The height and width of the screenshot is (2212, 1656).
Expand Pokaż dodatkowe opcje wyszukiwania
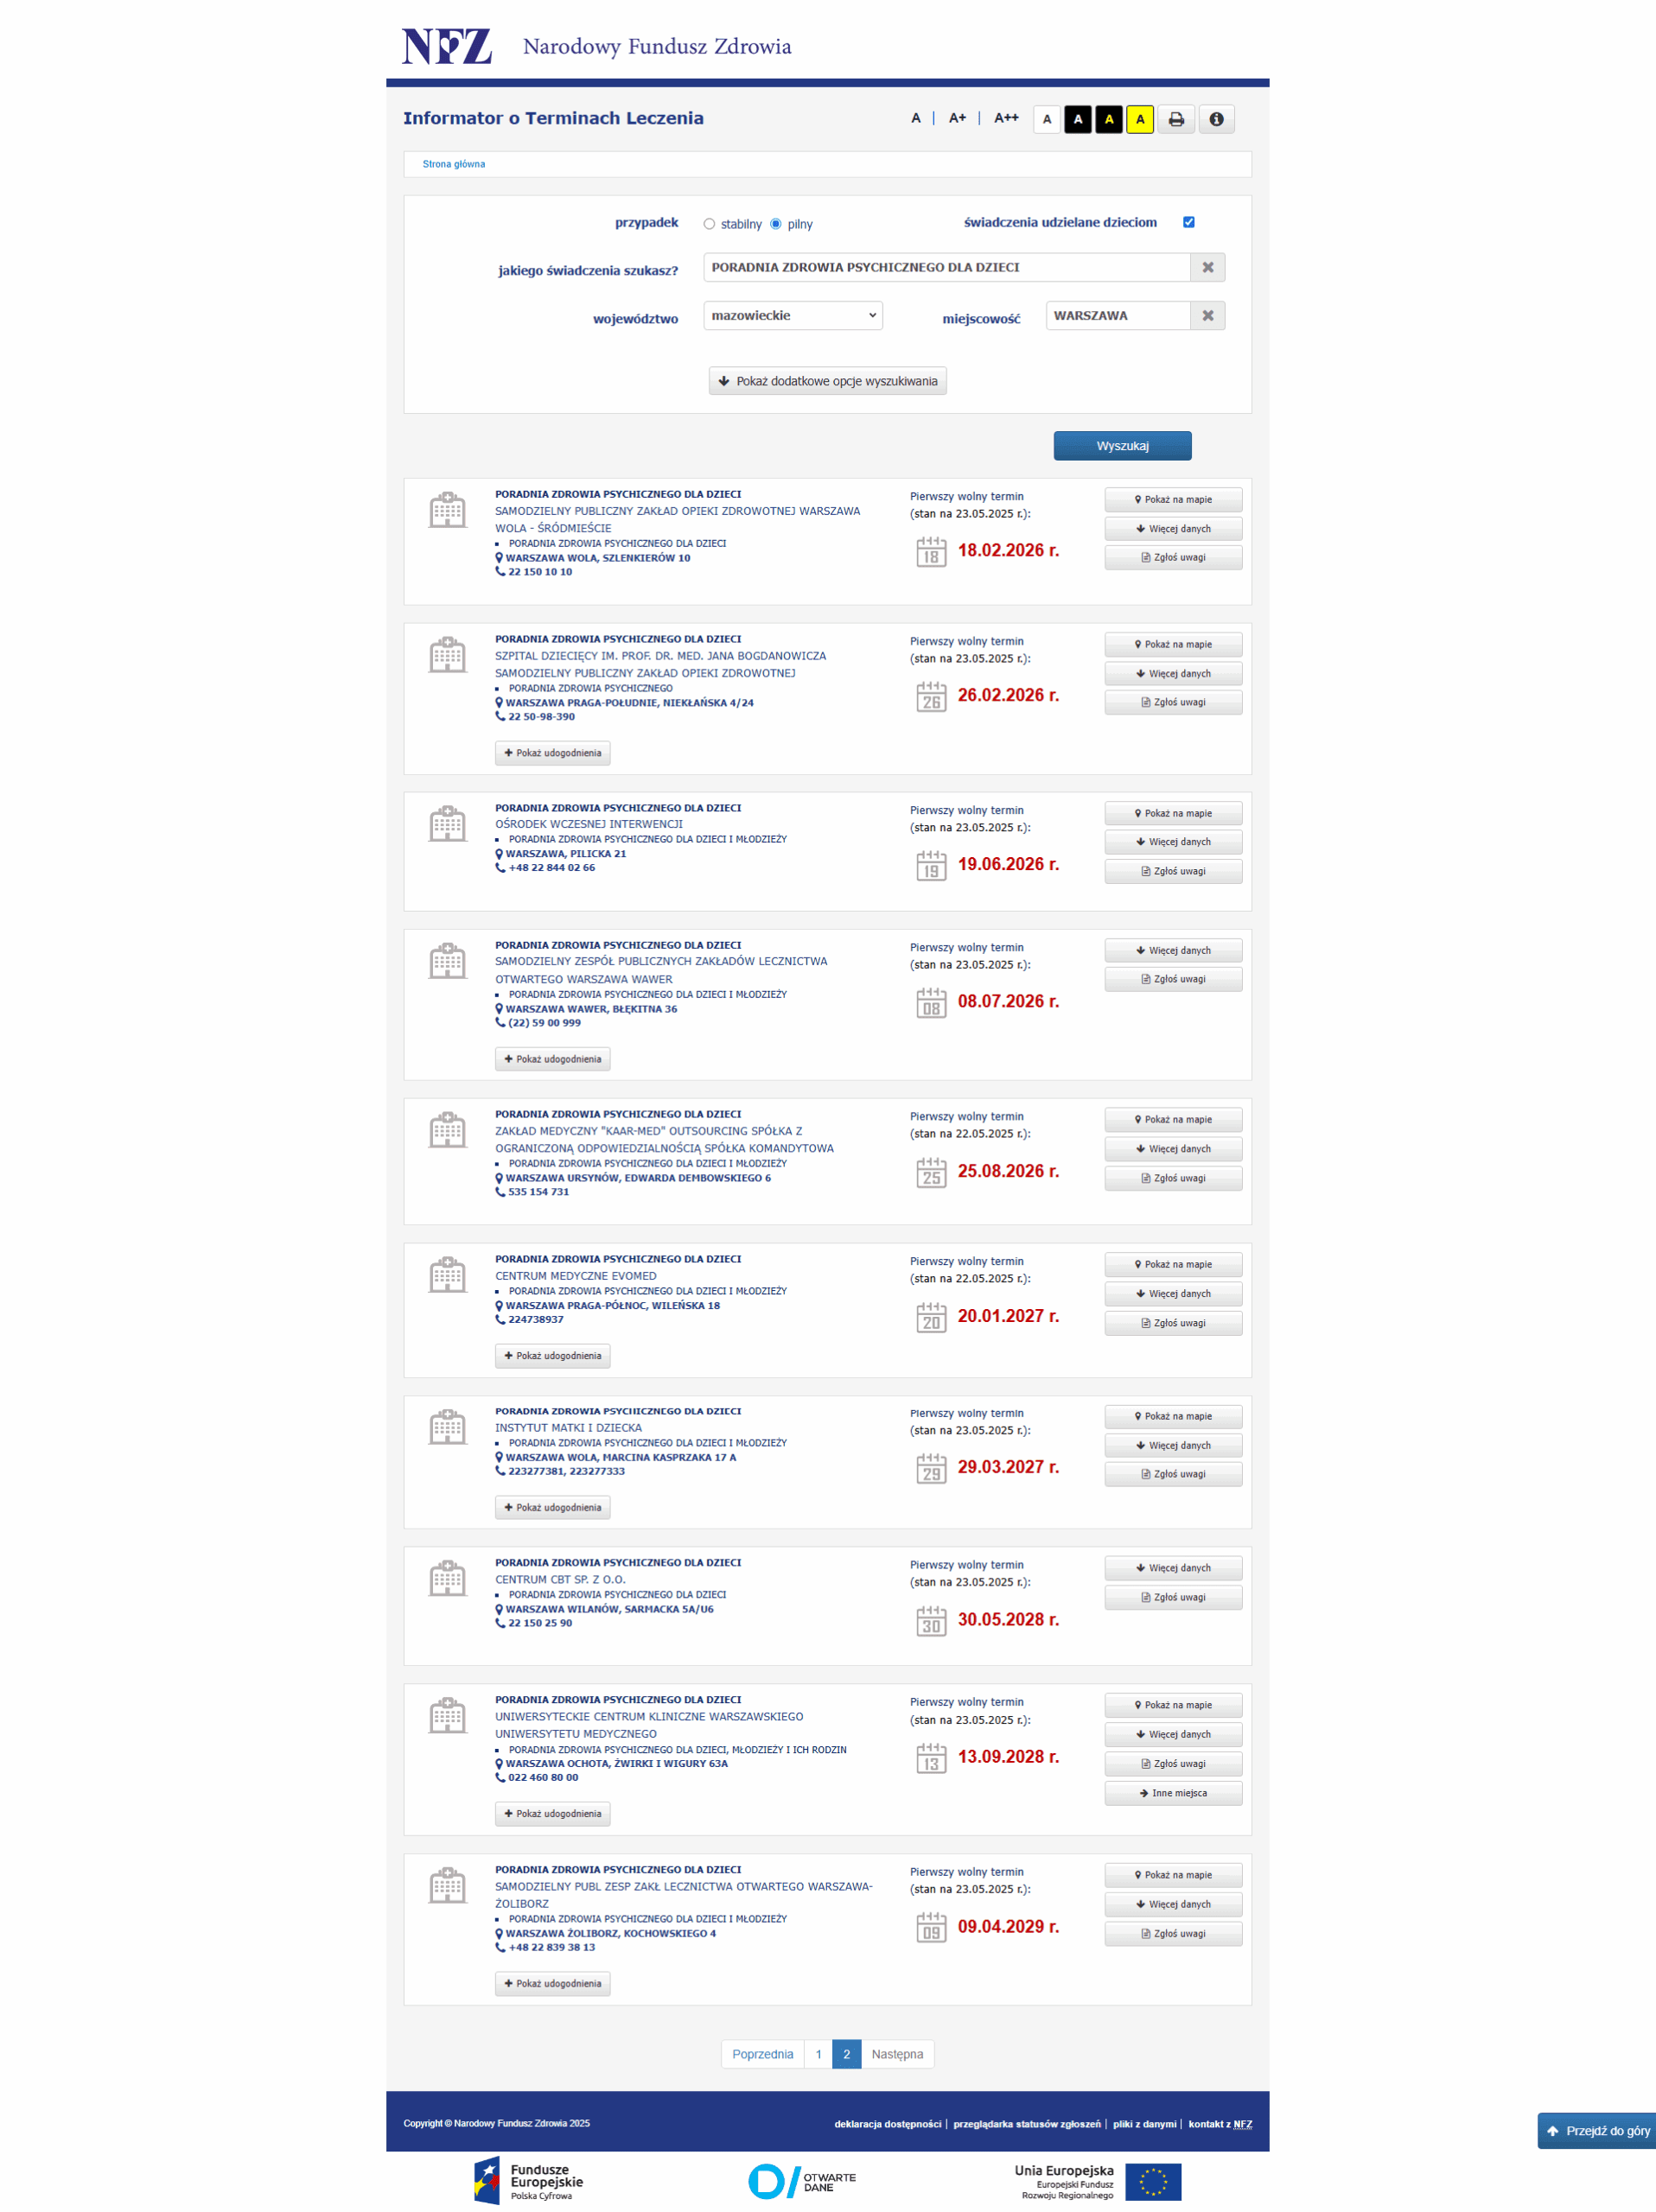click(827, 381)
